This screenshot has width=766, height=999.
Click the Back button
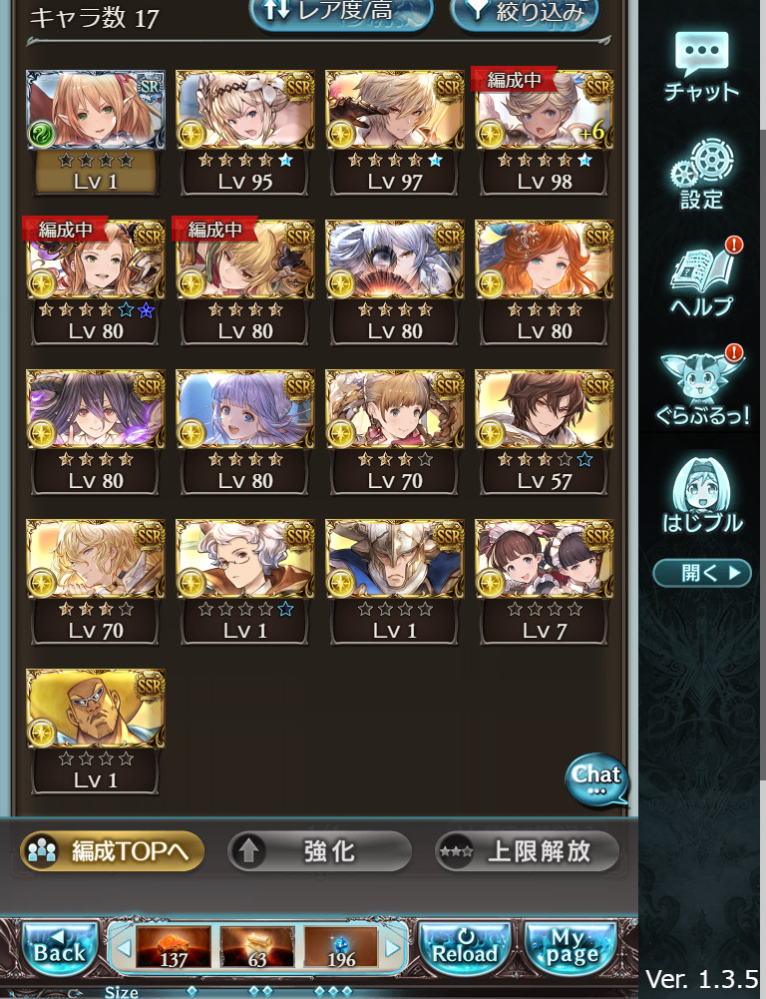tap(59, 948)
